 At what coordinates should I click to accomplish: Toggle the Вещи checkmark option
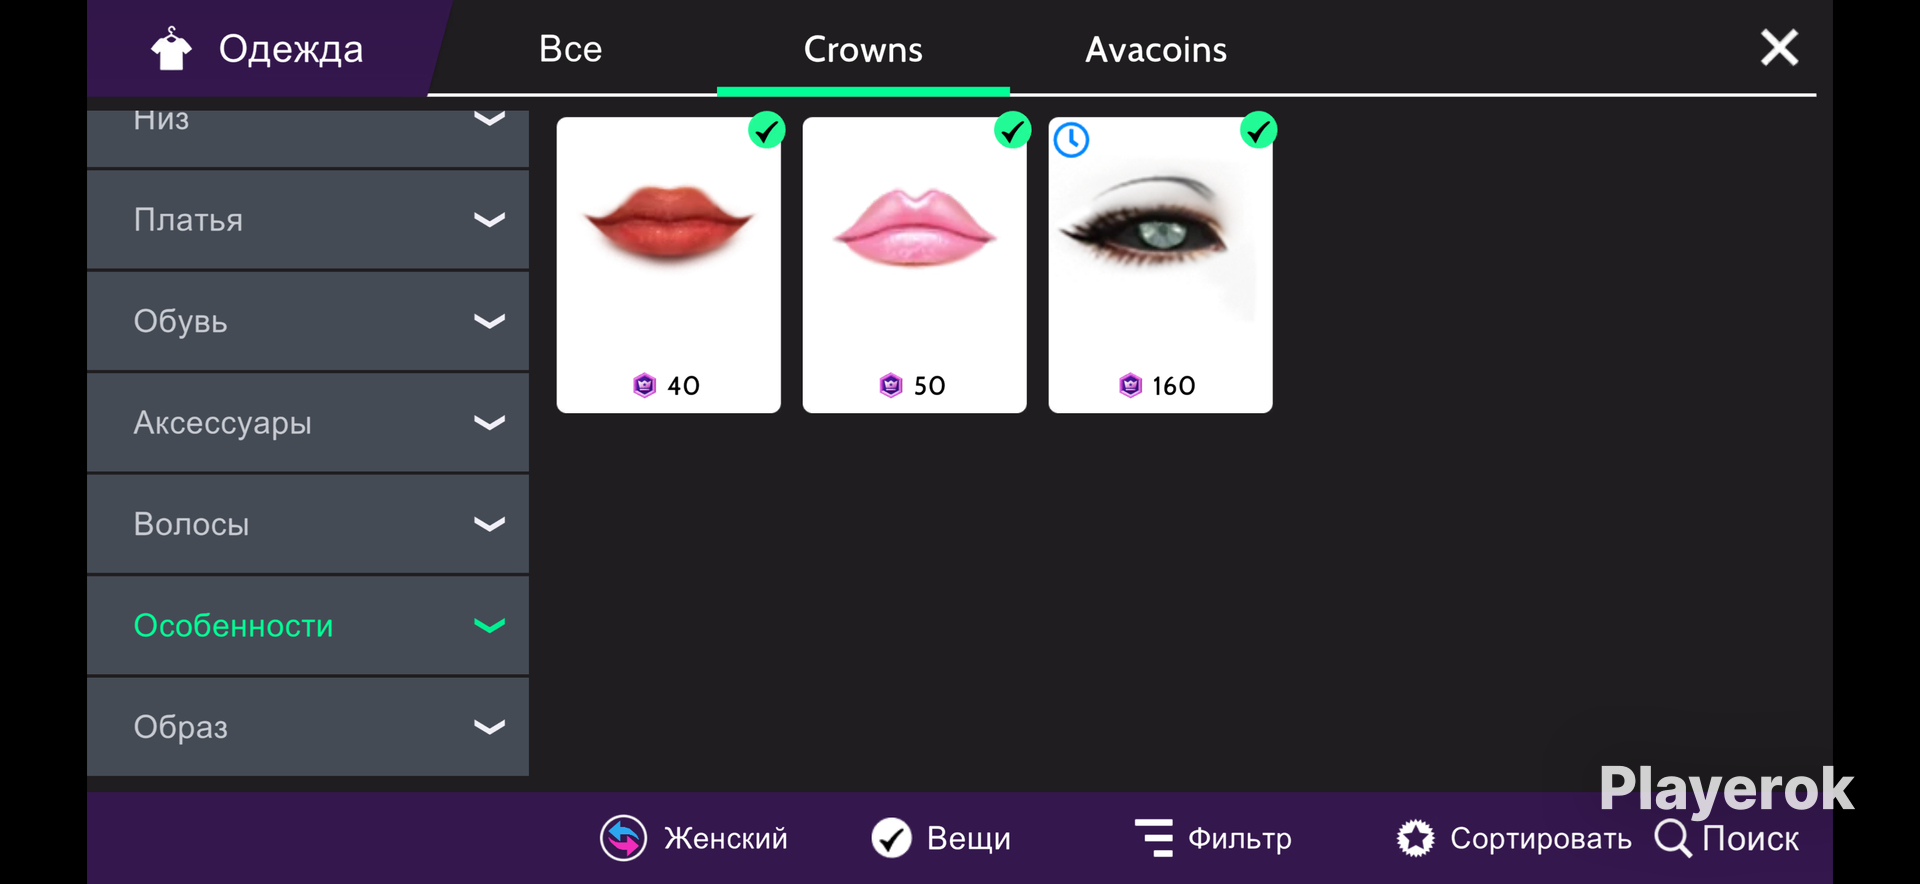891,838
